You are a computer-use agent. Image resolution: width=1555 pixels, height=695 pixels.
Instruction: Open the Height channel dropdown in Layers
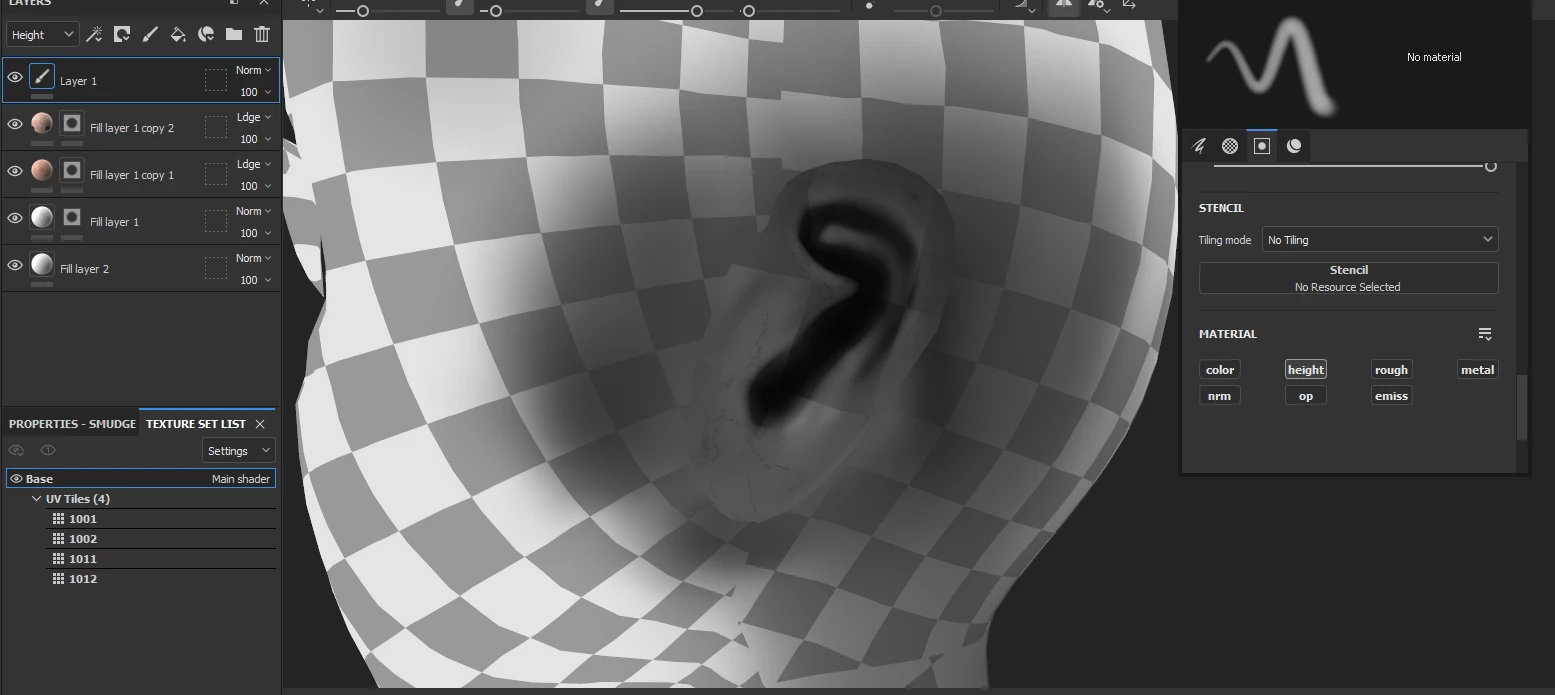[42, 34]
